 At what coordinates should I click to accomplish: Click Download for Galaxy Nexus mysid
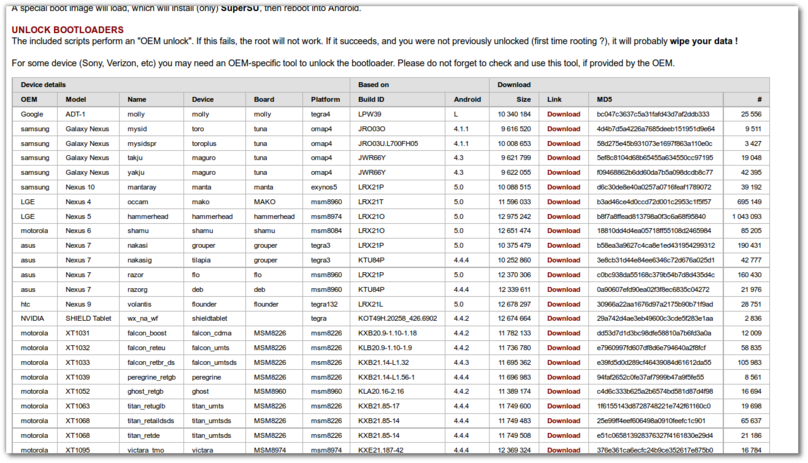[x=563, y=129]
